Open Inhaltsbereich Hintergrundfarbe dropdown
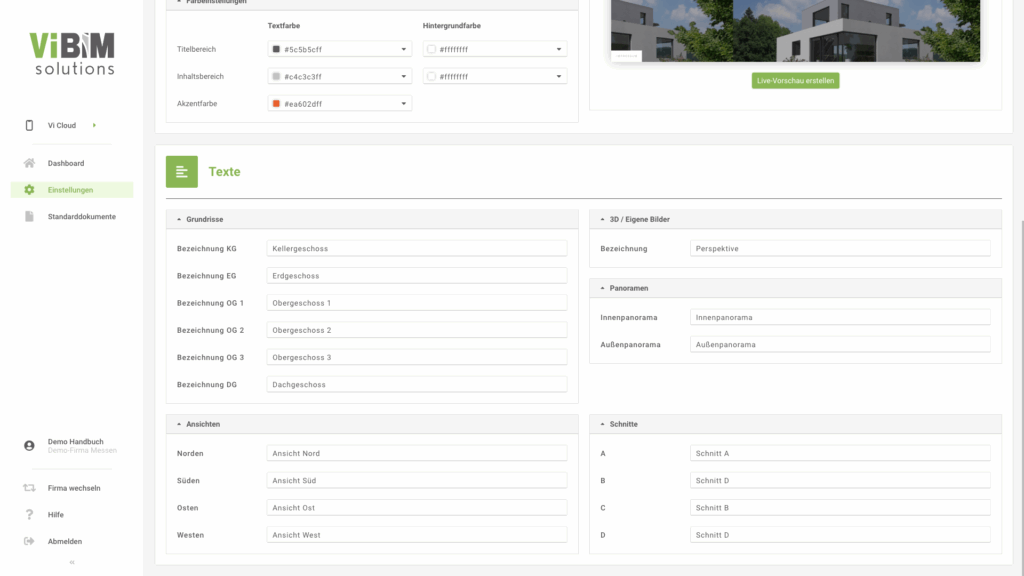Screen dimensions: 1024x576 pos(559,76)
